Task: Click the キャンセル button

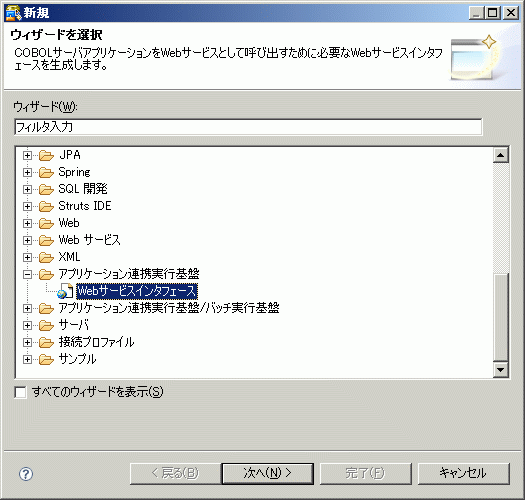Action: pyautogui.click(x=464, y=474)
